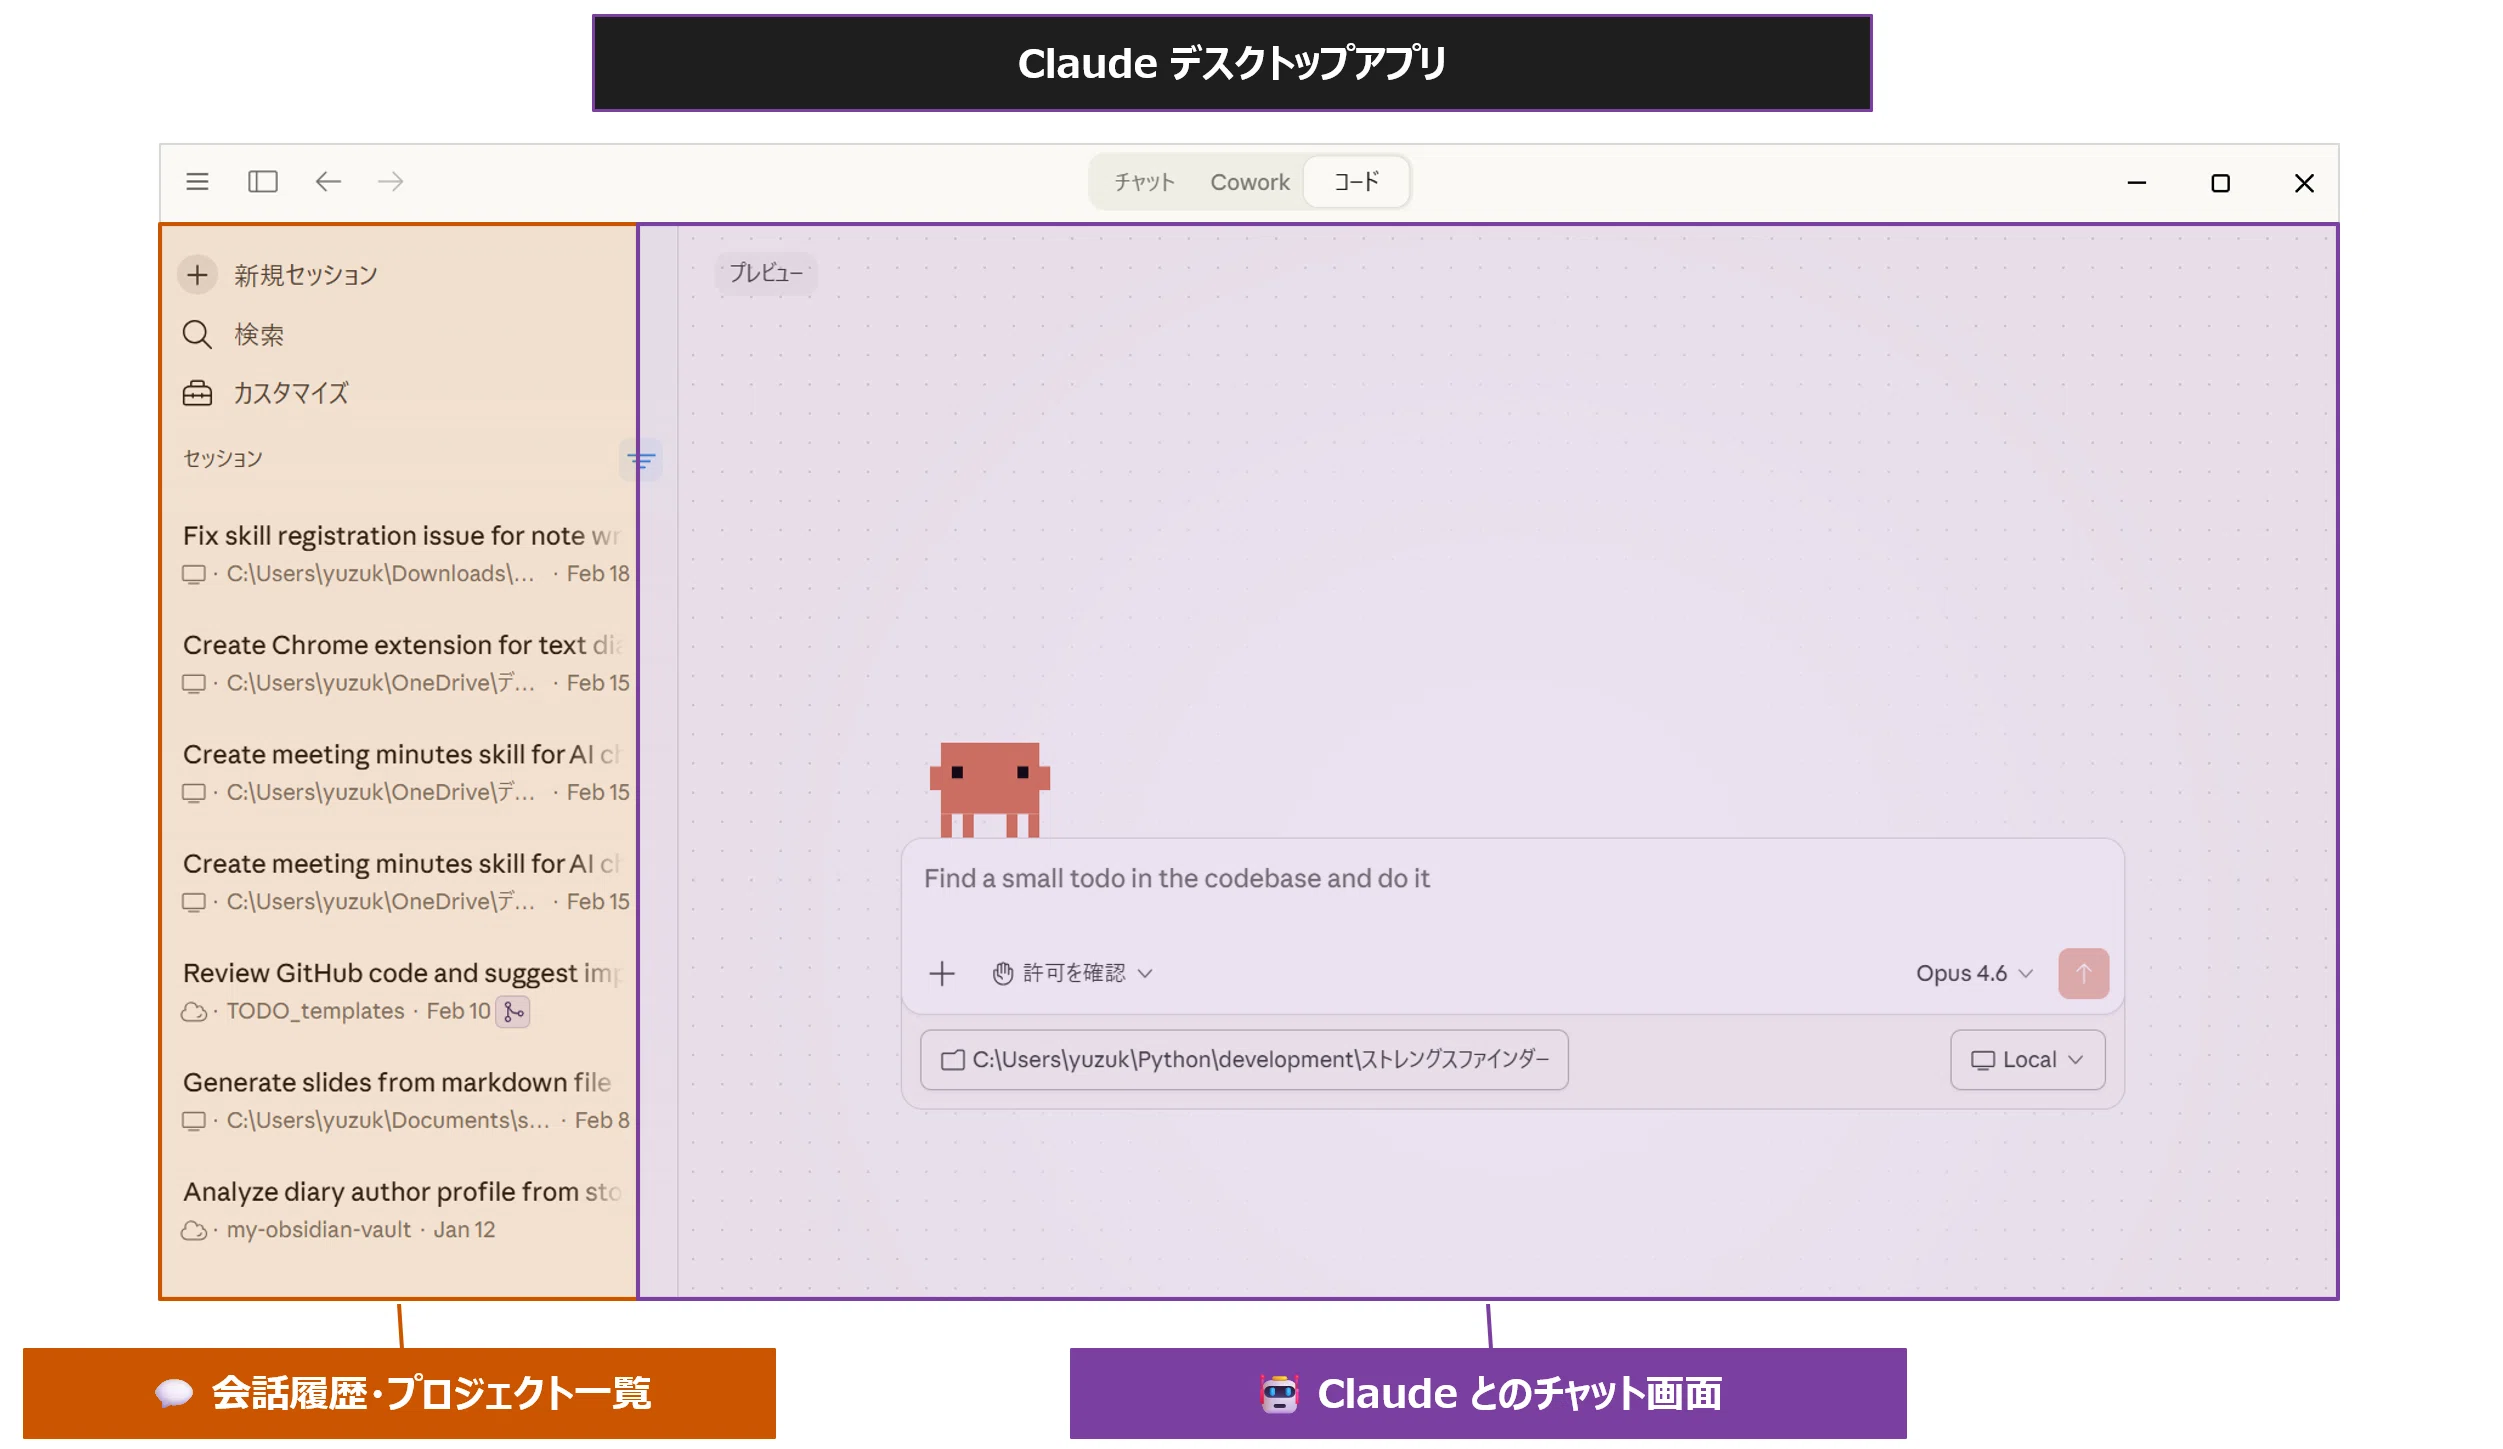Close the Claude window

[2304, 183]
